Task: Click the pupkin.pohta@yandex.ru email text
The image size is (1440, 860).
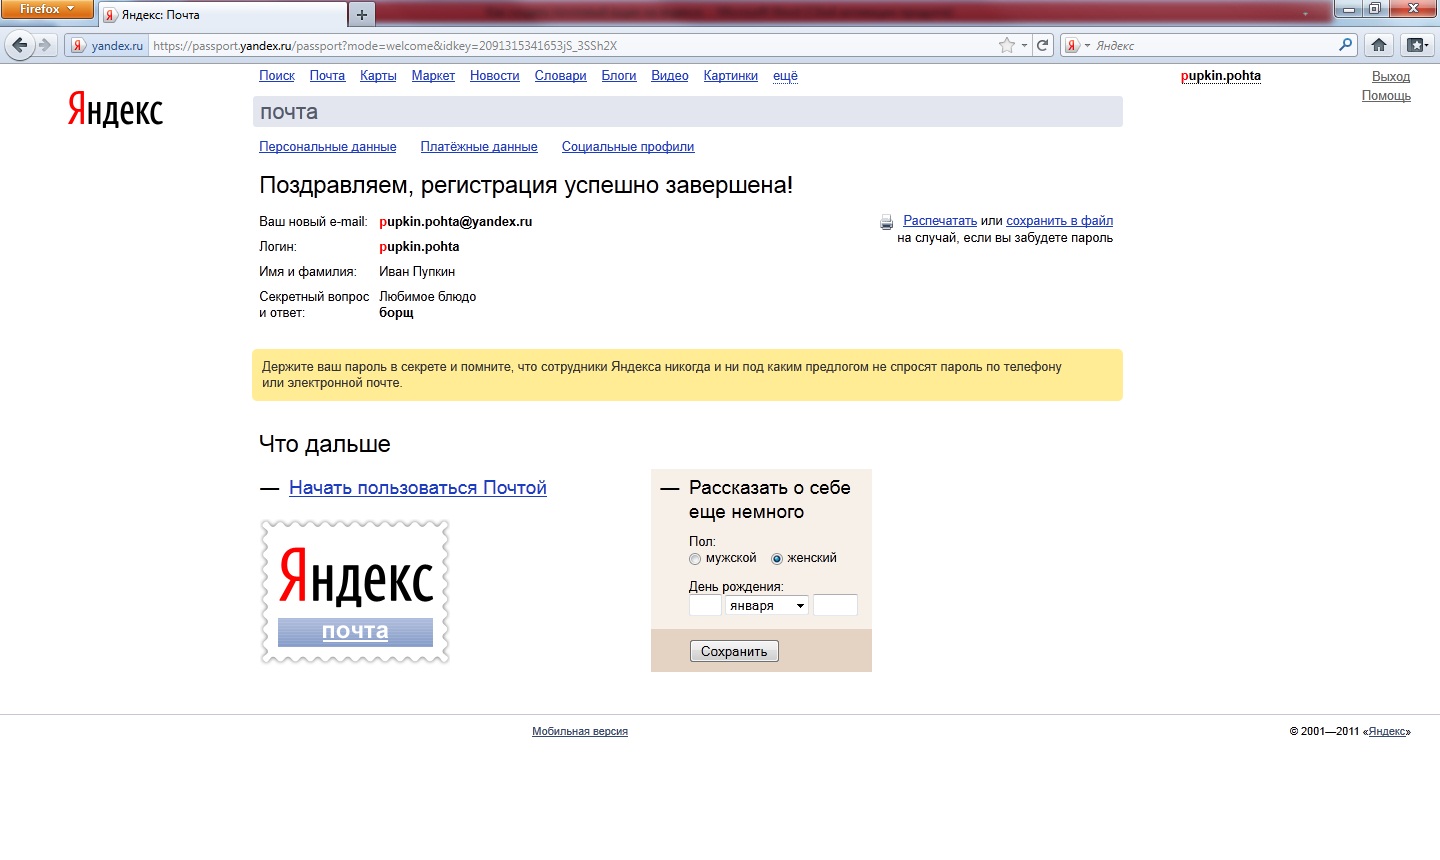Action: [x=456, y=222]
